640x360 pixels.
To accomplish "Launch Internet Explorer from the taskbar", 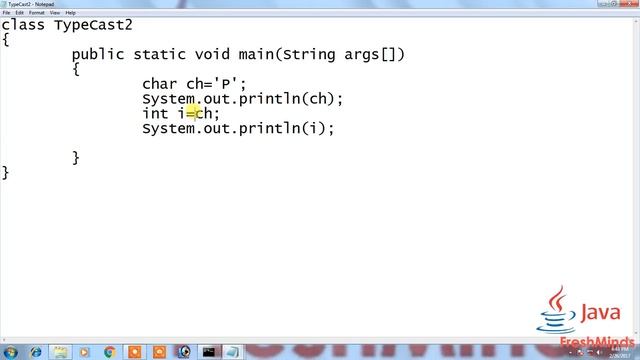I will 36,352.
